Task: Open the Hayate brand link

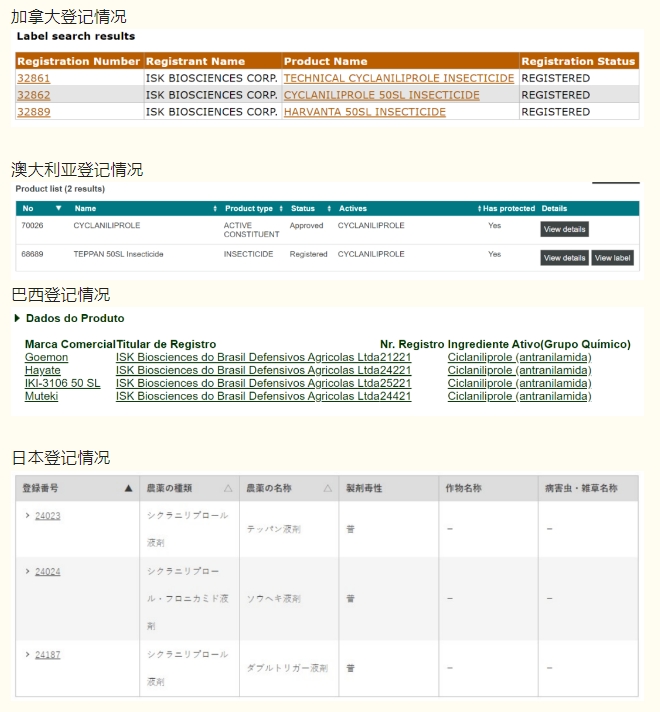Action: pos(43,370)
